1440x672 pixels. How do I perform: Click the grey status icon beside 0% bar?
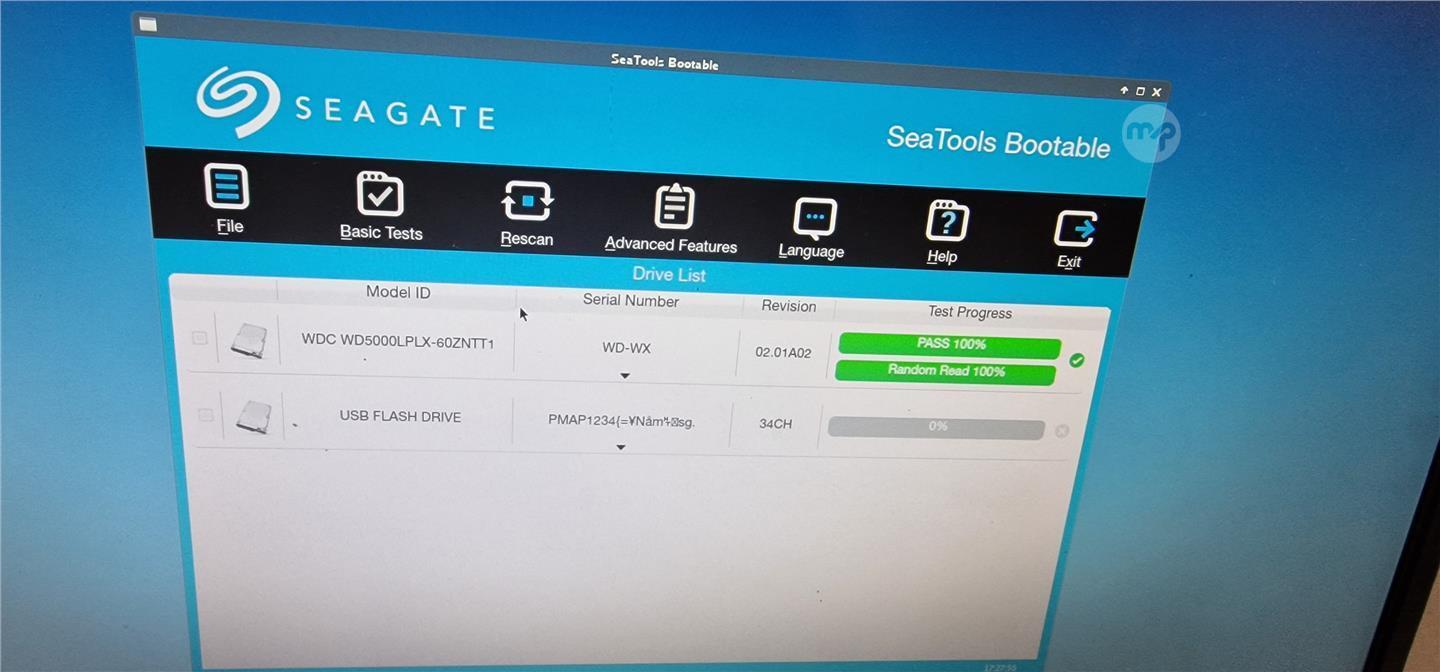pos(1062,431)
